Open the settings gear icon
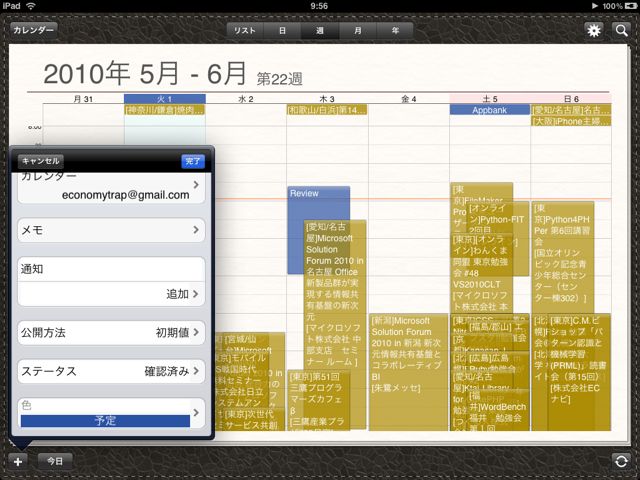 point(593,30)
